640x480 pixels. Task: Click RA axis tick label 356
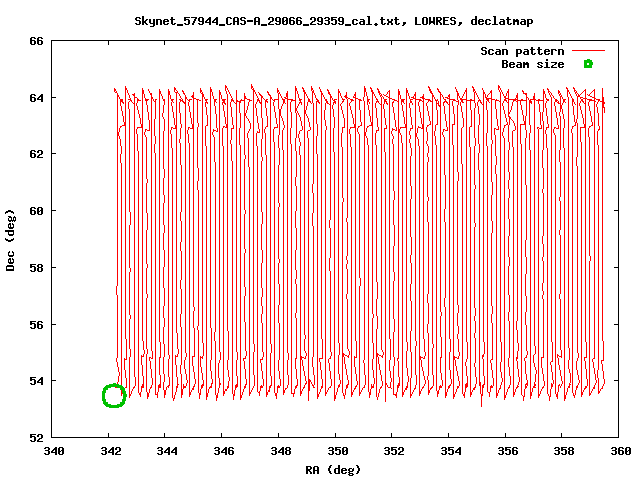click(x=507, y=451)
